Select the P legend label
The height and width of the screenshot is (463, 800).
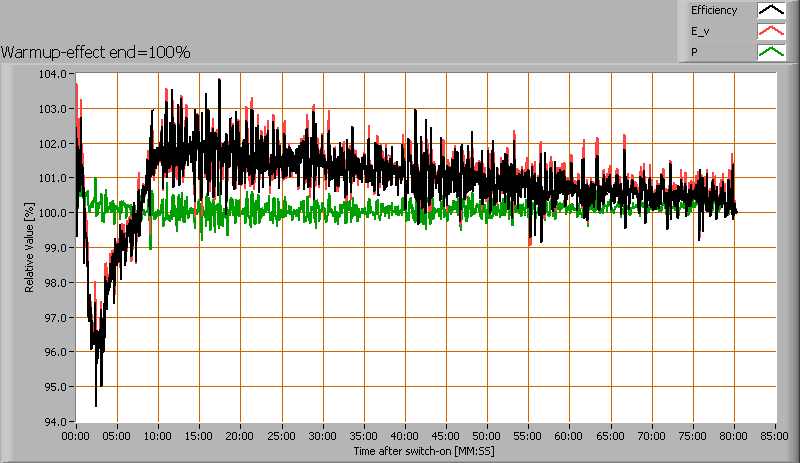tap(694, 52)
